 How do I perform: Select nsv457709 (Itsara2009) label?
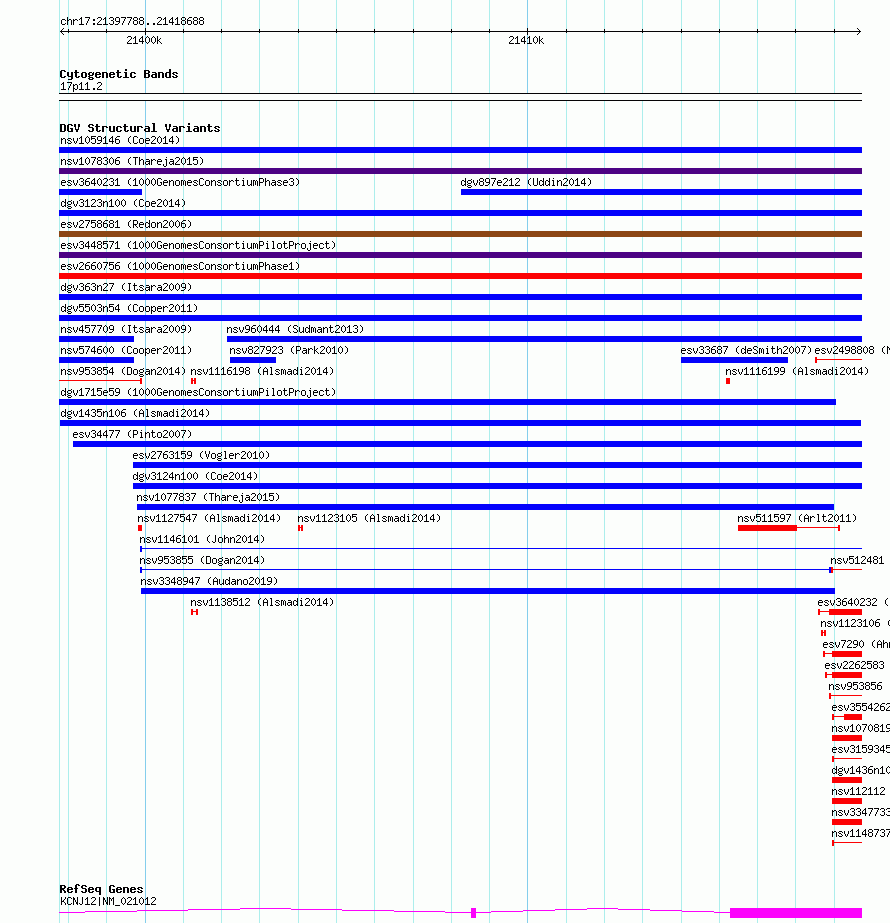click(126, 329)
